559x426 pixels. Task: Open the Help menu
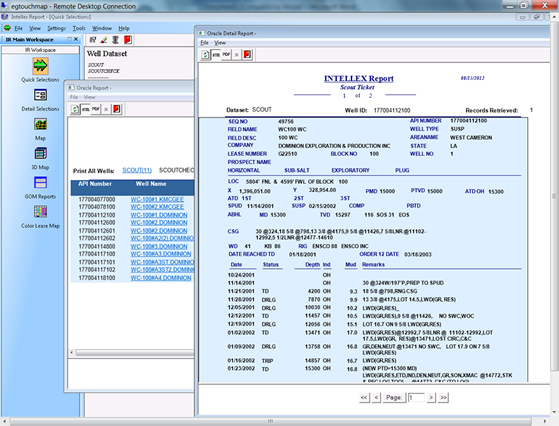click(x=124, y=28)
